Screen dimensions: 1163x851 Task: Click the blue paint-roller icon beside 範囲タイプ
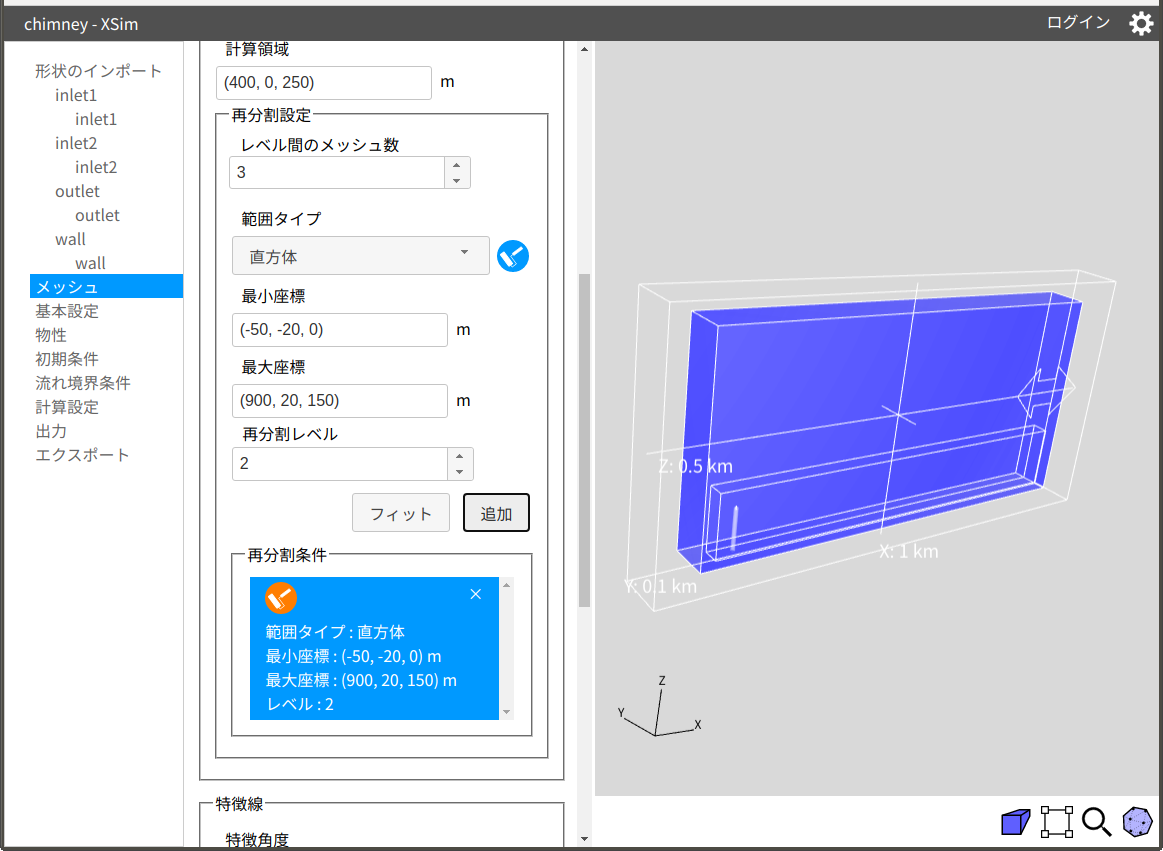513,256
